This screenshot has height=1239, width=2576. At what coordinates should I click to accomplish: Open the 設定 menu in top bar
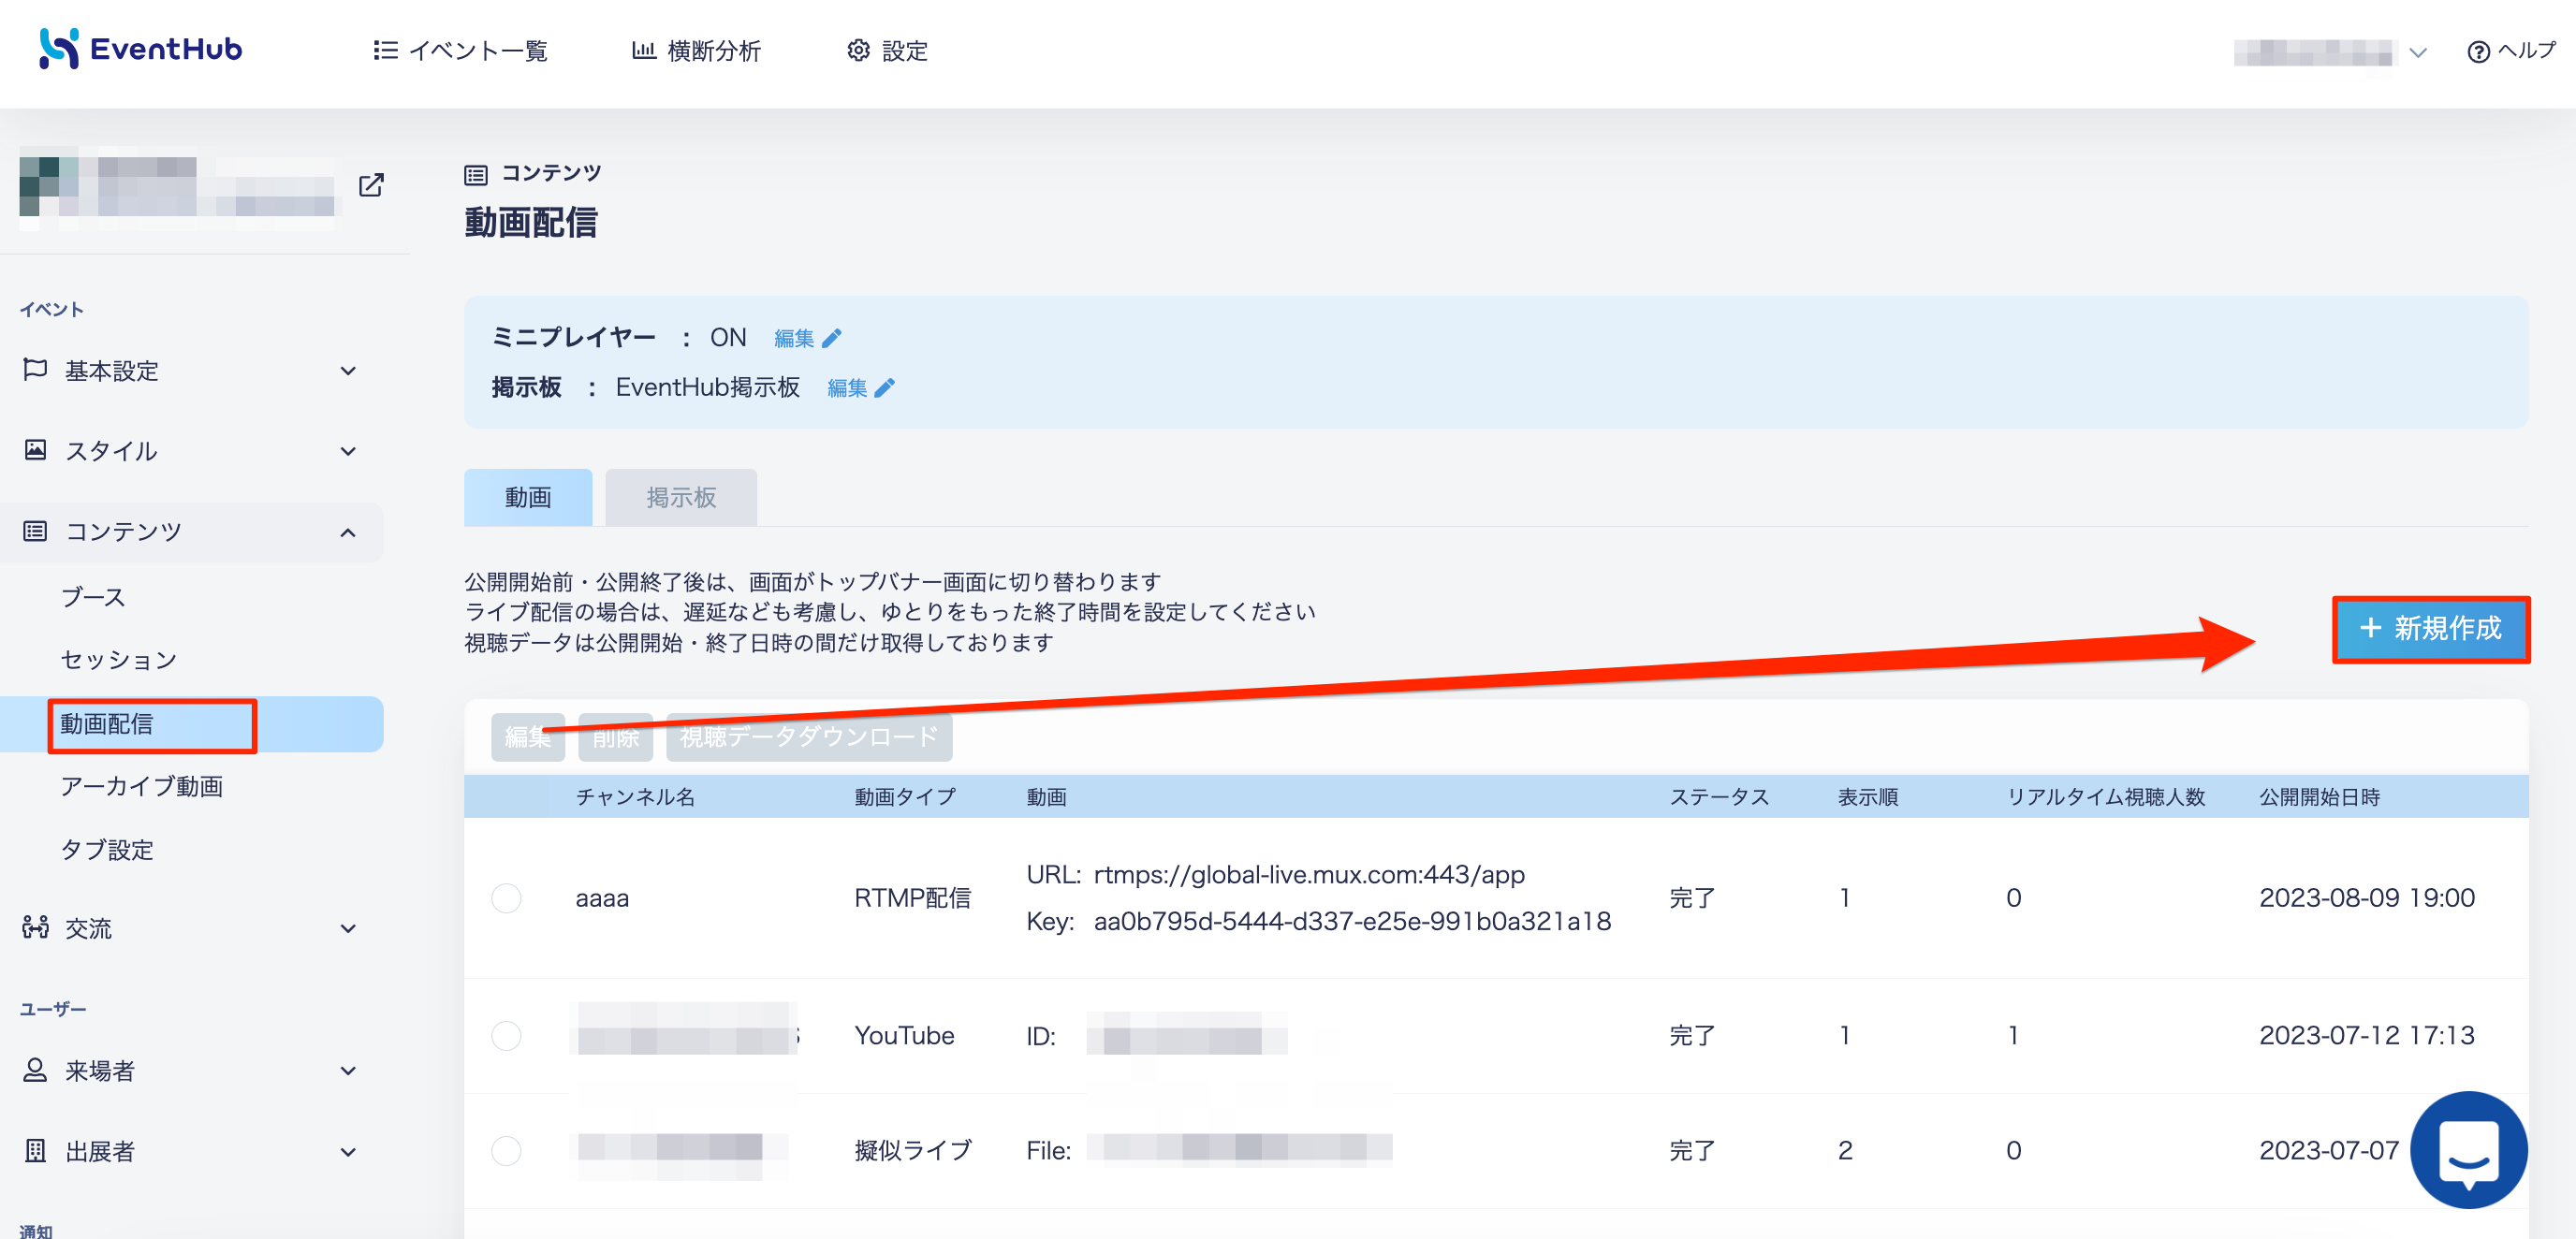click(x=888, y=51)
